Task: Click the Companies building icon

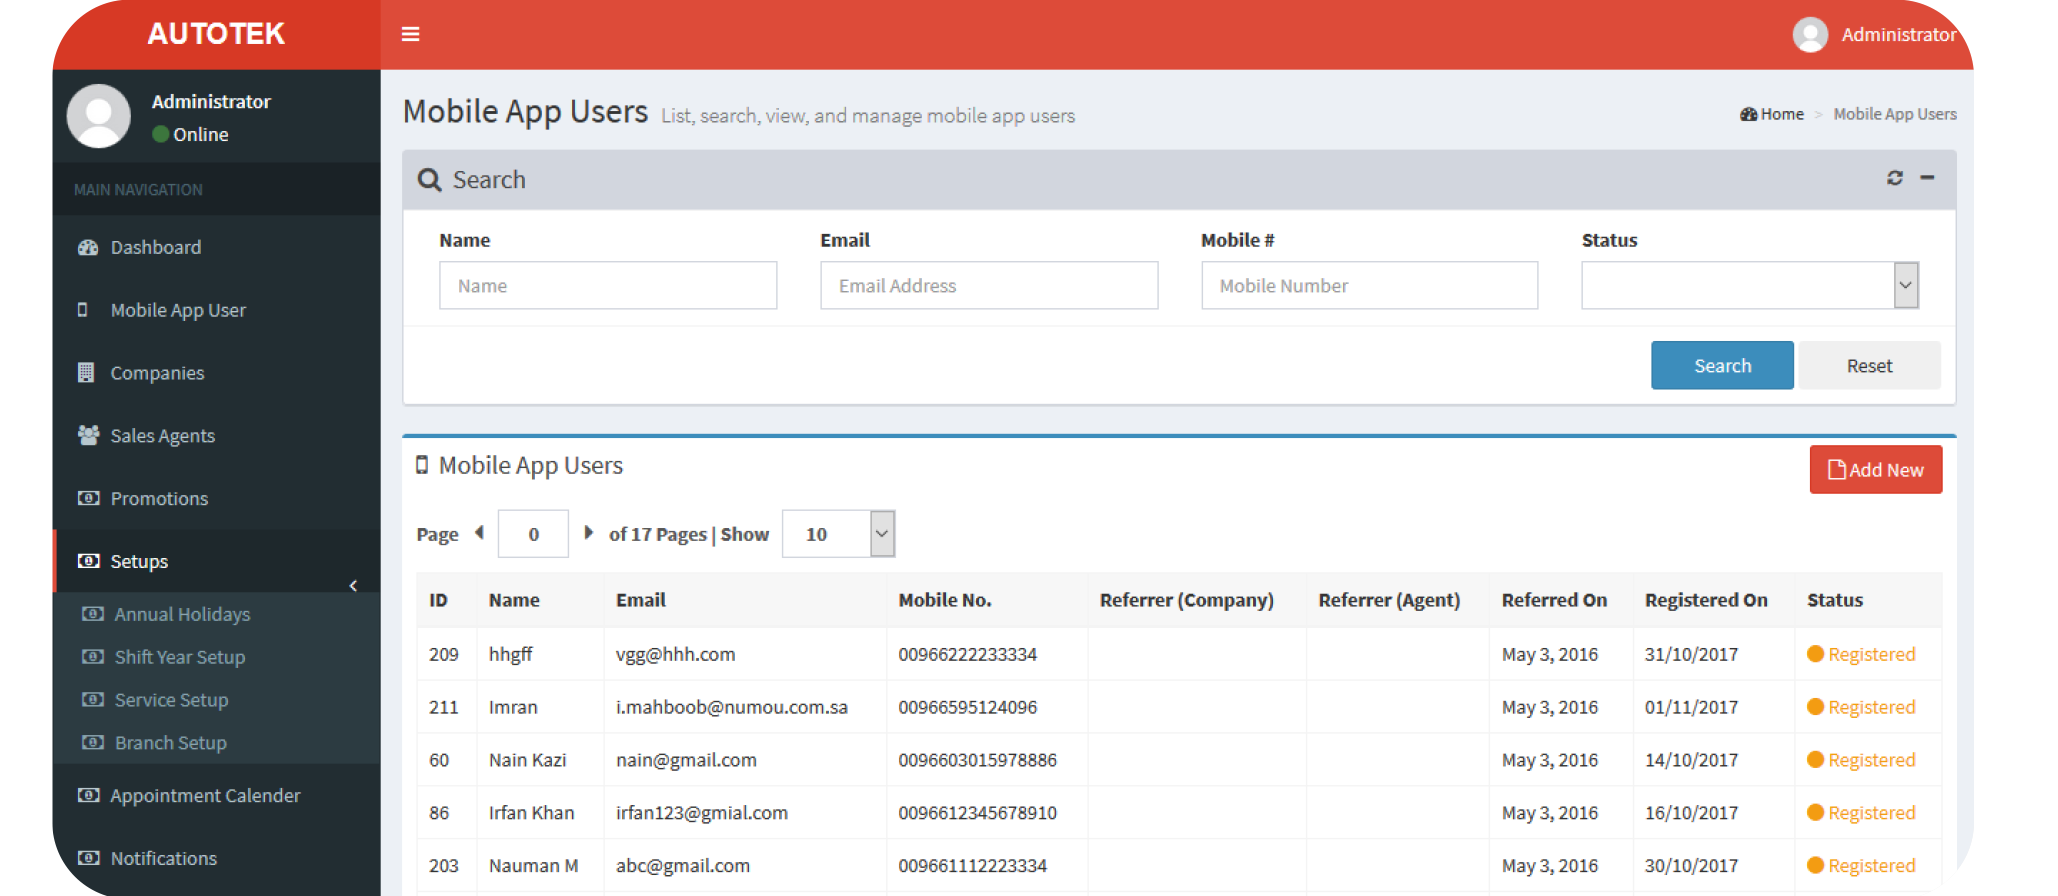Action: [86, 373]
